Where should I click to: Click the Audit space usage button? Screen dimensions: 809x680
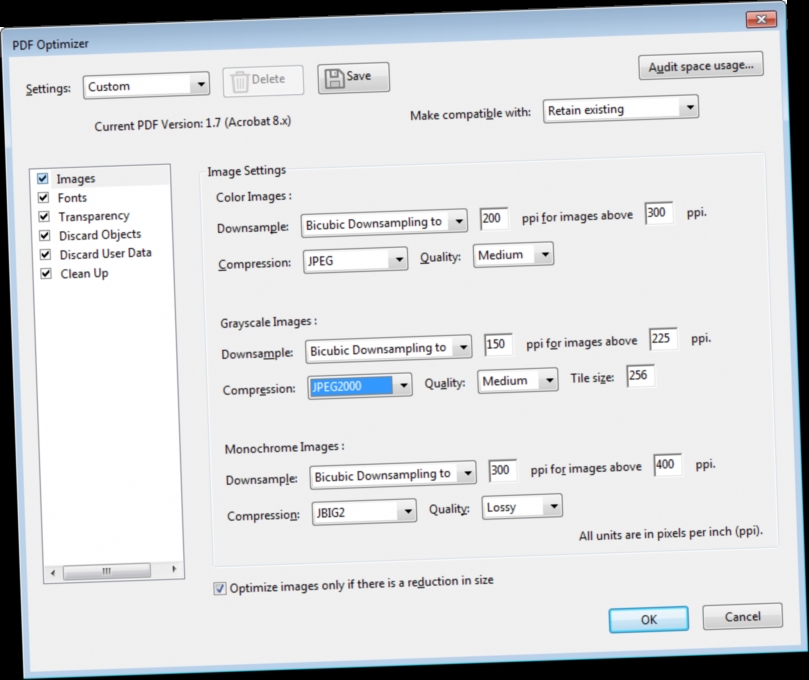[x=700, y=65]
